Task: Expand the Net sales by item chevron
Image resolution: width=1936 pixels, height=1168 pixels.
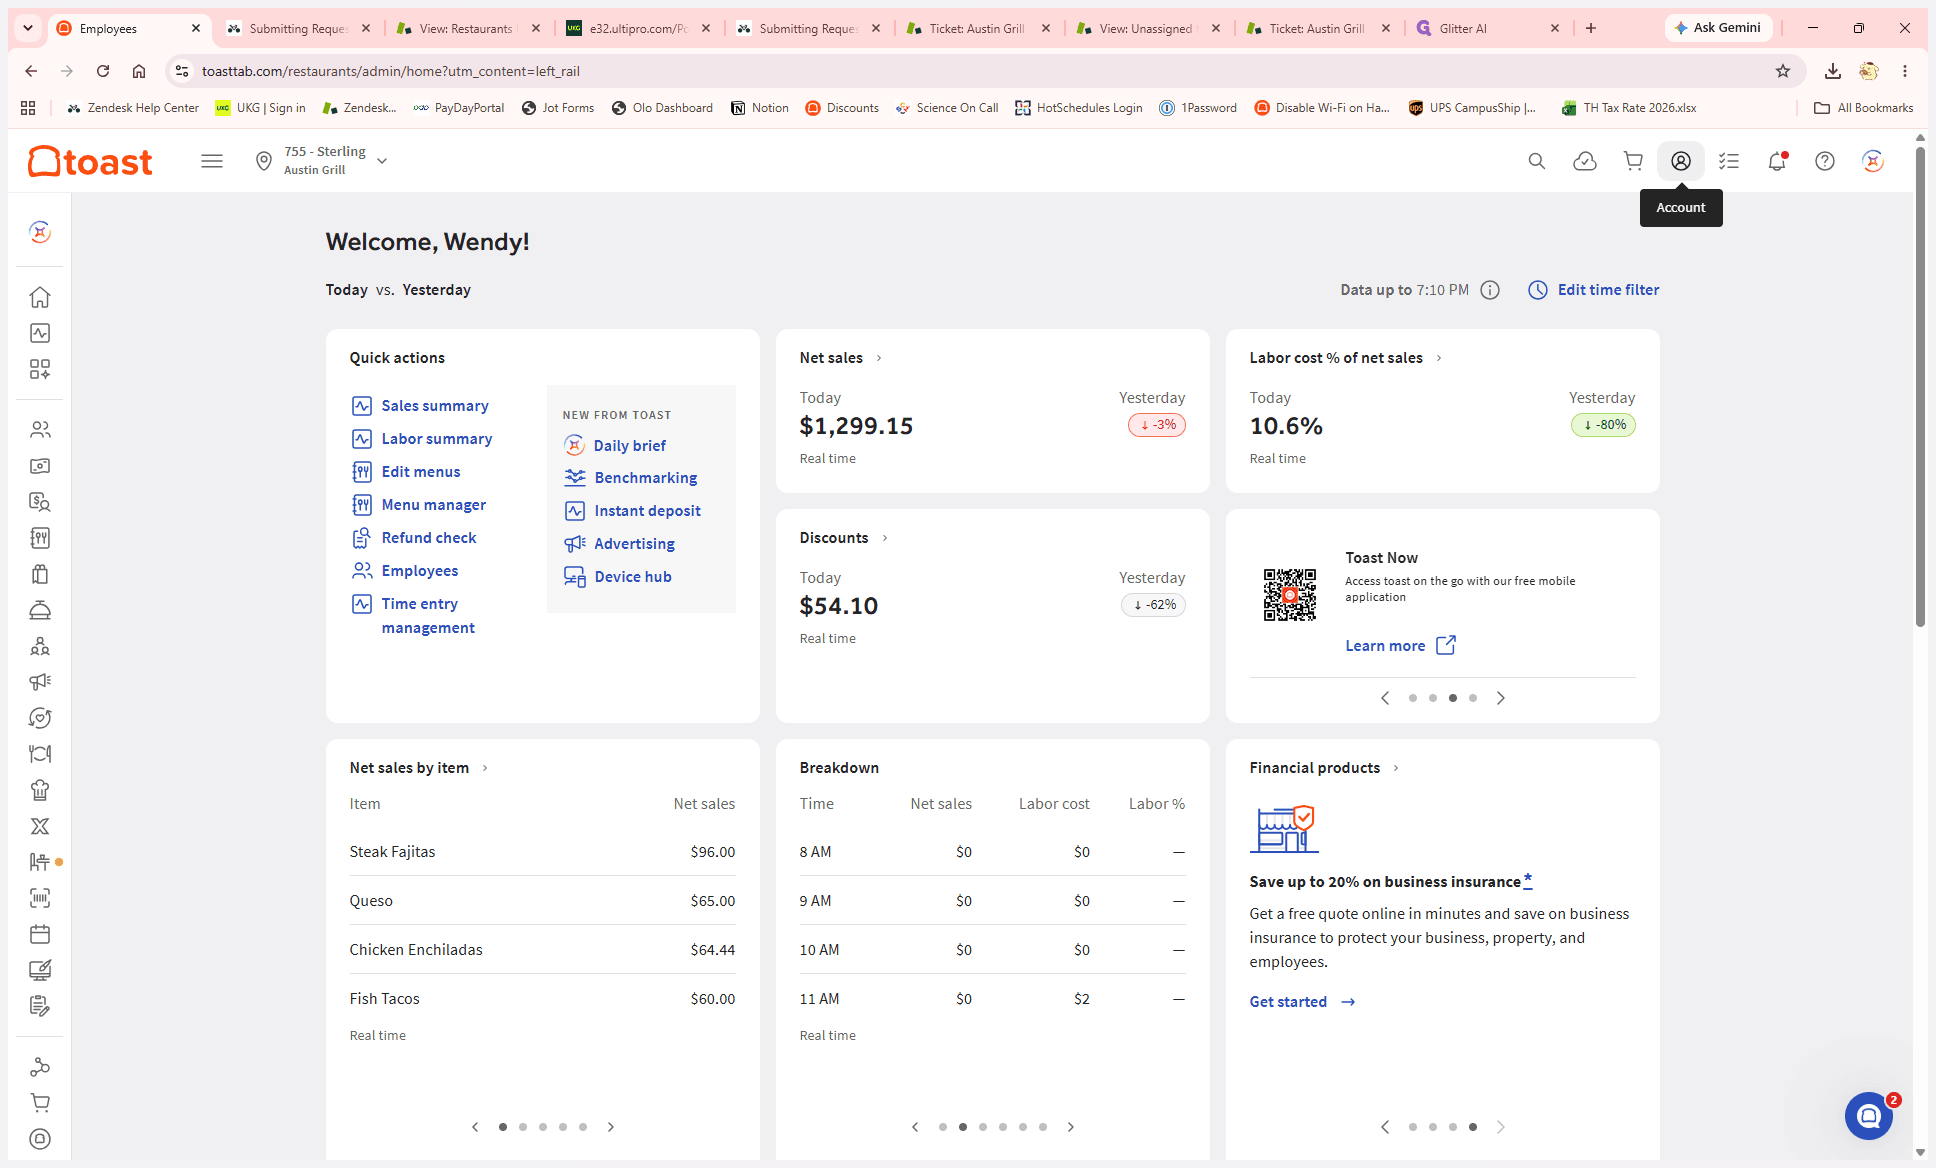Action: pos(485,768)
